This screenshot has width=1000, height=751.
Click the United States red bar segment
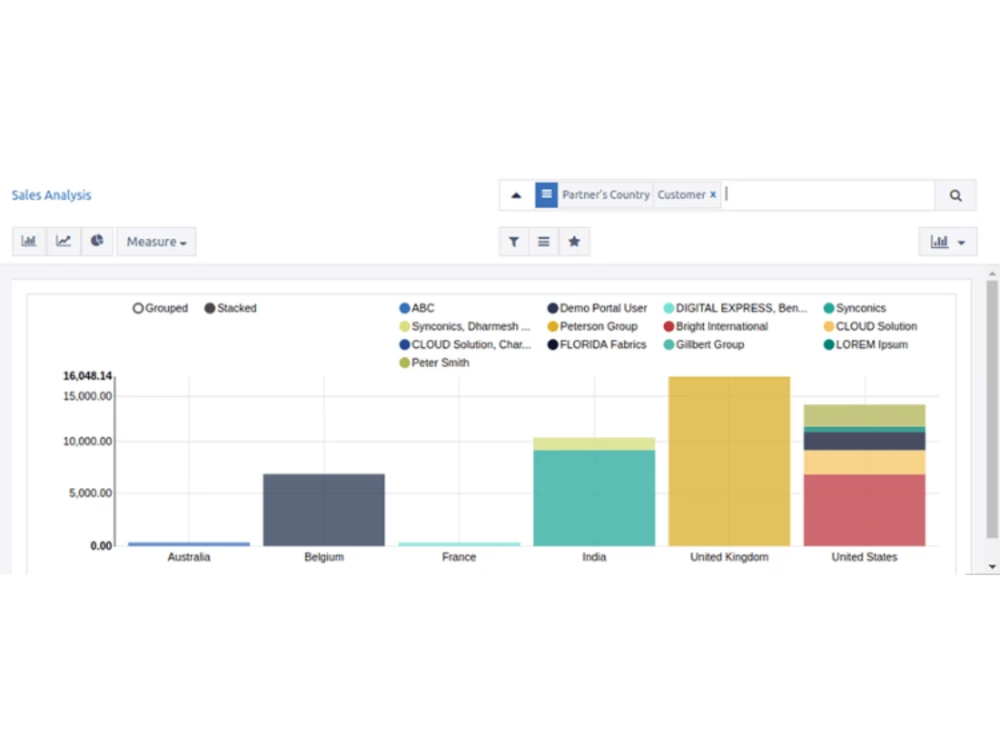[x=865, y=510]
